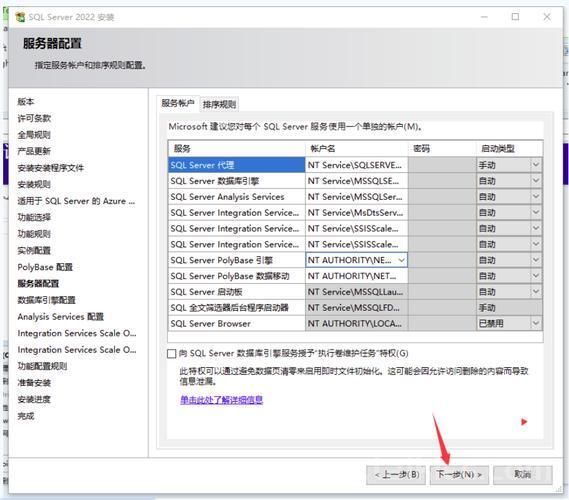569x500 pixels.
Task: Open startup type dropdown for SQL Server 数据库引擎
Action: 536,181
